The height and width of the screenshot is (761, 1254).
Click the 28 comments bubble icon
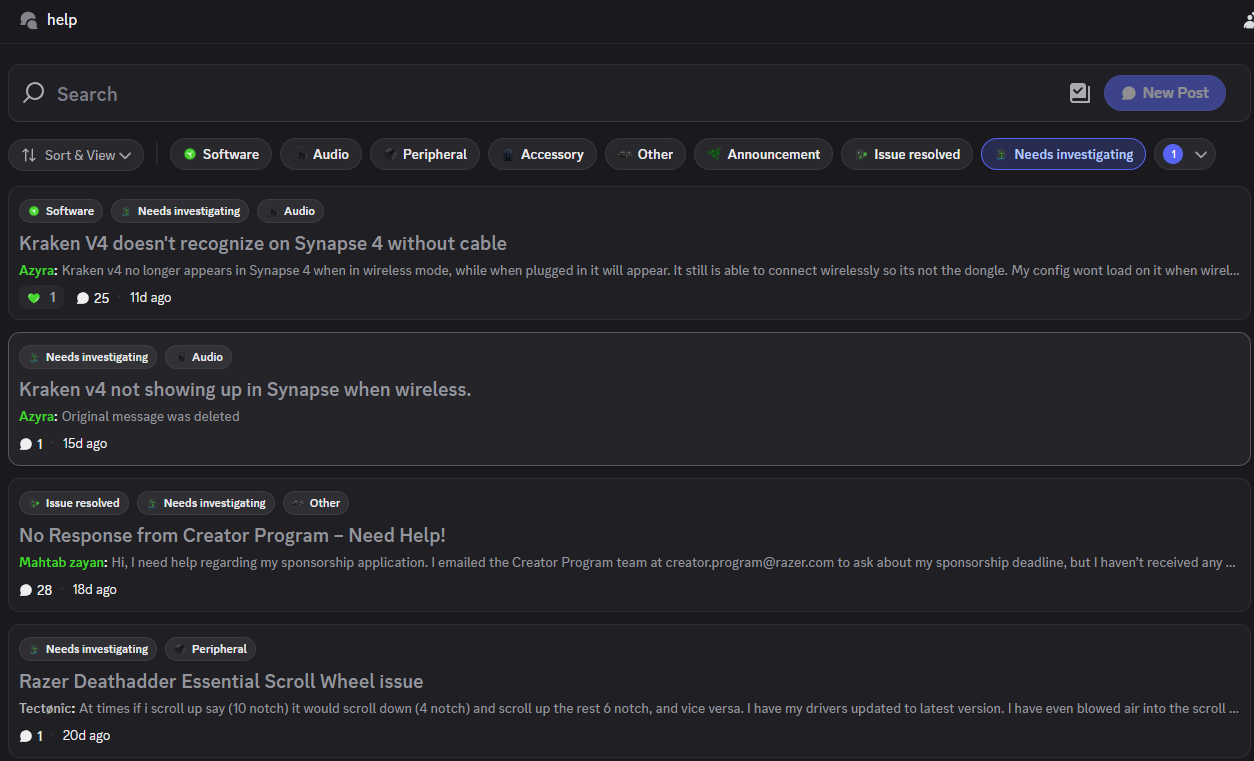[26, 590]
